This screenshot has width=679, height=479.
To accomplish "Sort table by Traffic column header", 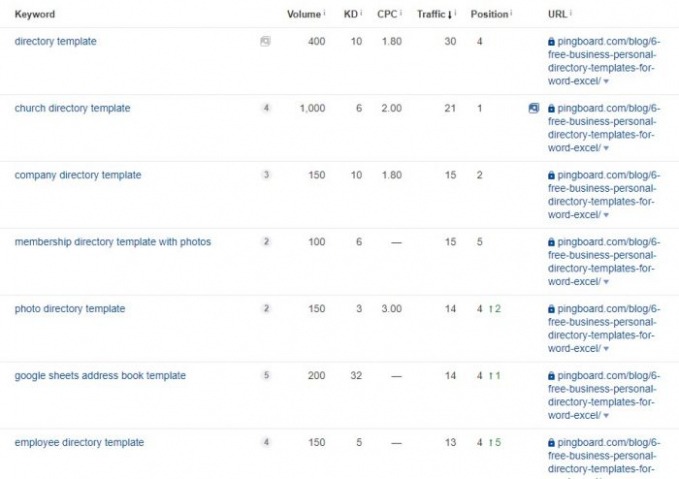I will pyautogui.click(x=433, y=14).
